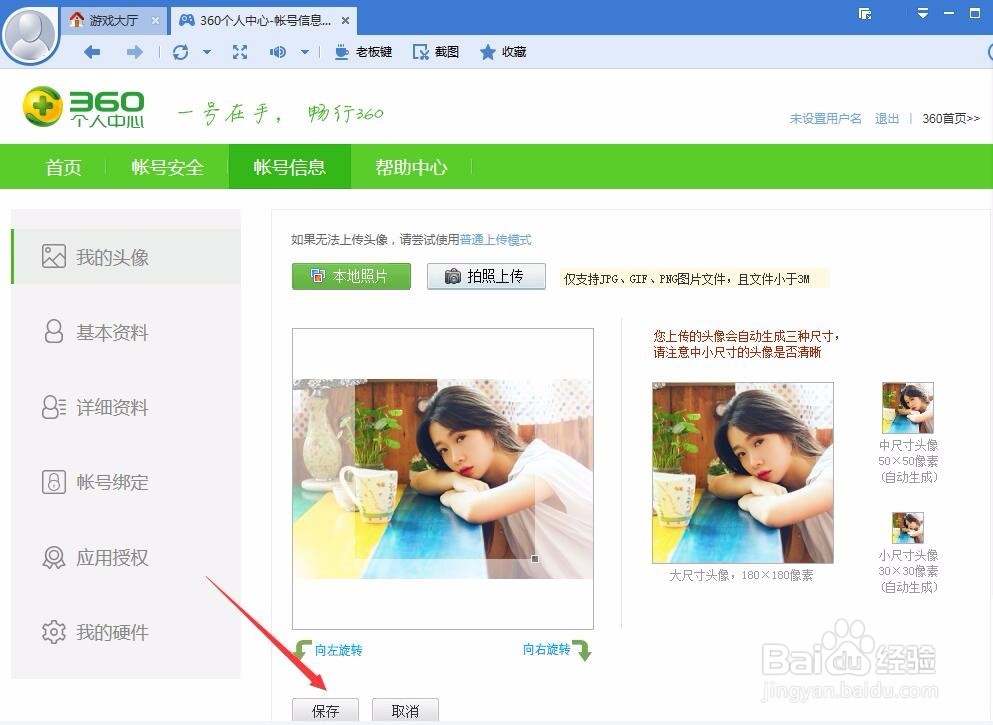The height and width of the screenshot is (725, 993).
Task: Select the 360个人中心-帐号信息 tab
Action: coord(263,20)
